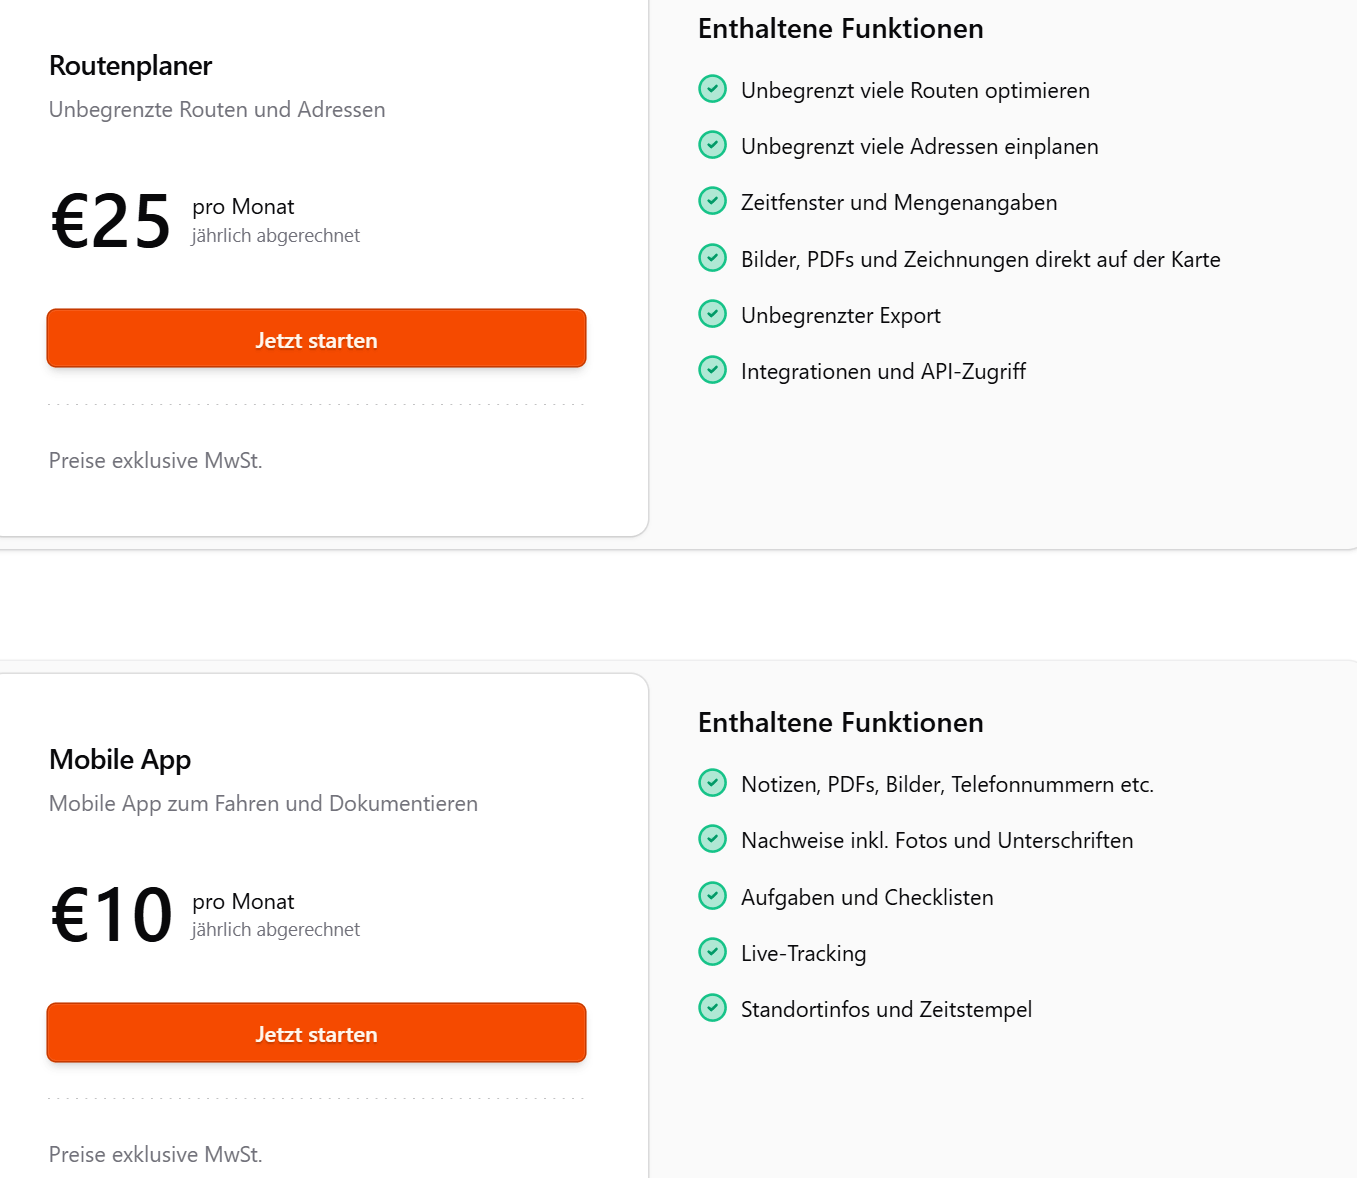Image resolution: width=1357 pixels, height=1178 pixels.
Task: Click checkmark icon beside Aufgaben und Checklisten
Action: 712,896
